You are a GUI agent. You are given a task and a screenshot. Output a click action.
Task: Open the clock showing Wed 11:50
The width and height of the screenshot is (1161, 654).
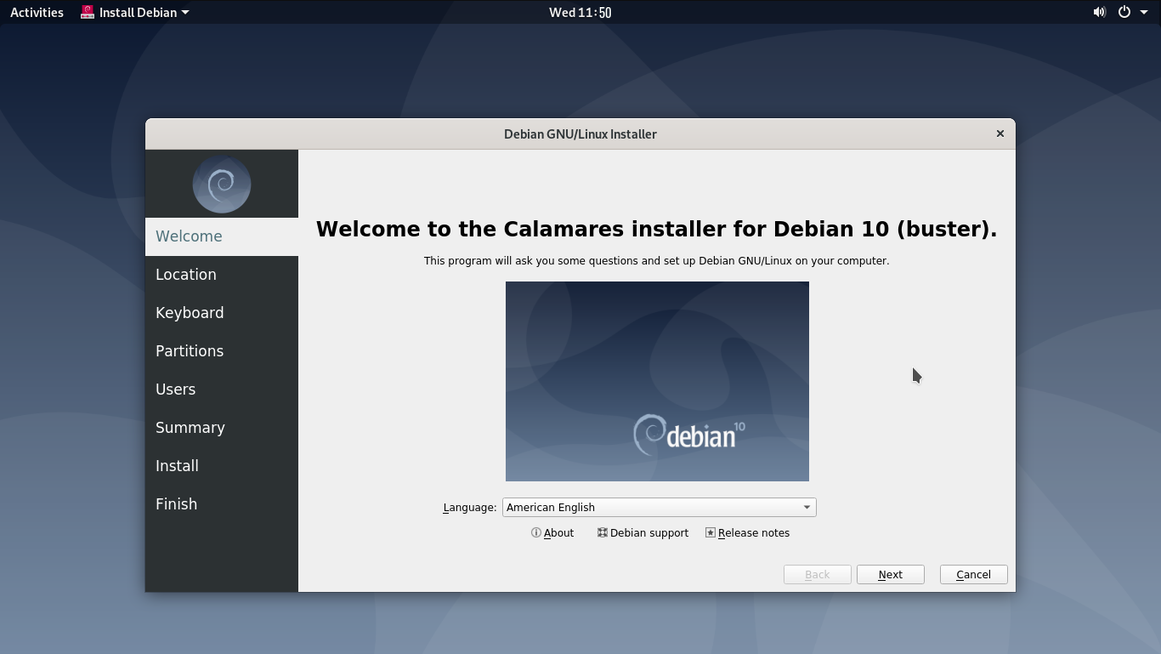pyautogui.click(x=580, y=12)
